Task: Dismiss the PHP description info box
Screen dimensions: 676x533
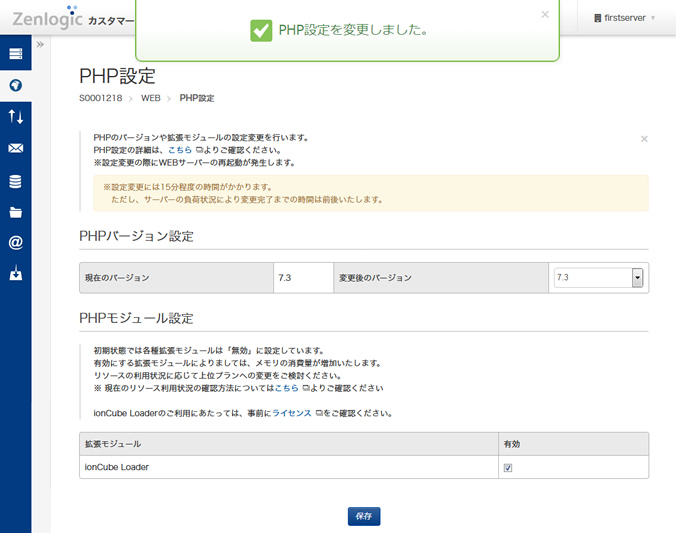Action: pyautogui.click(x=644, y=139)
